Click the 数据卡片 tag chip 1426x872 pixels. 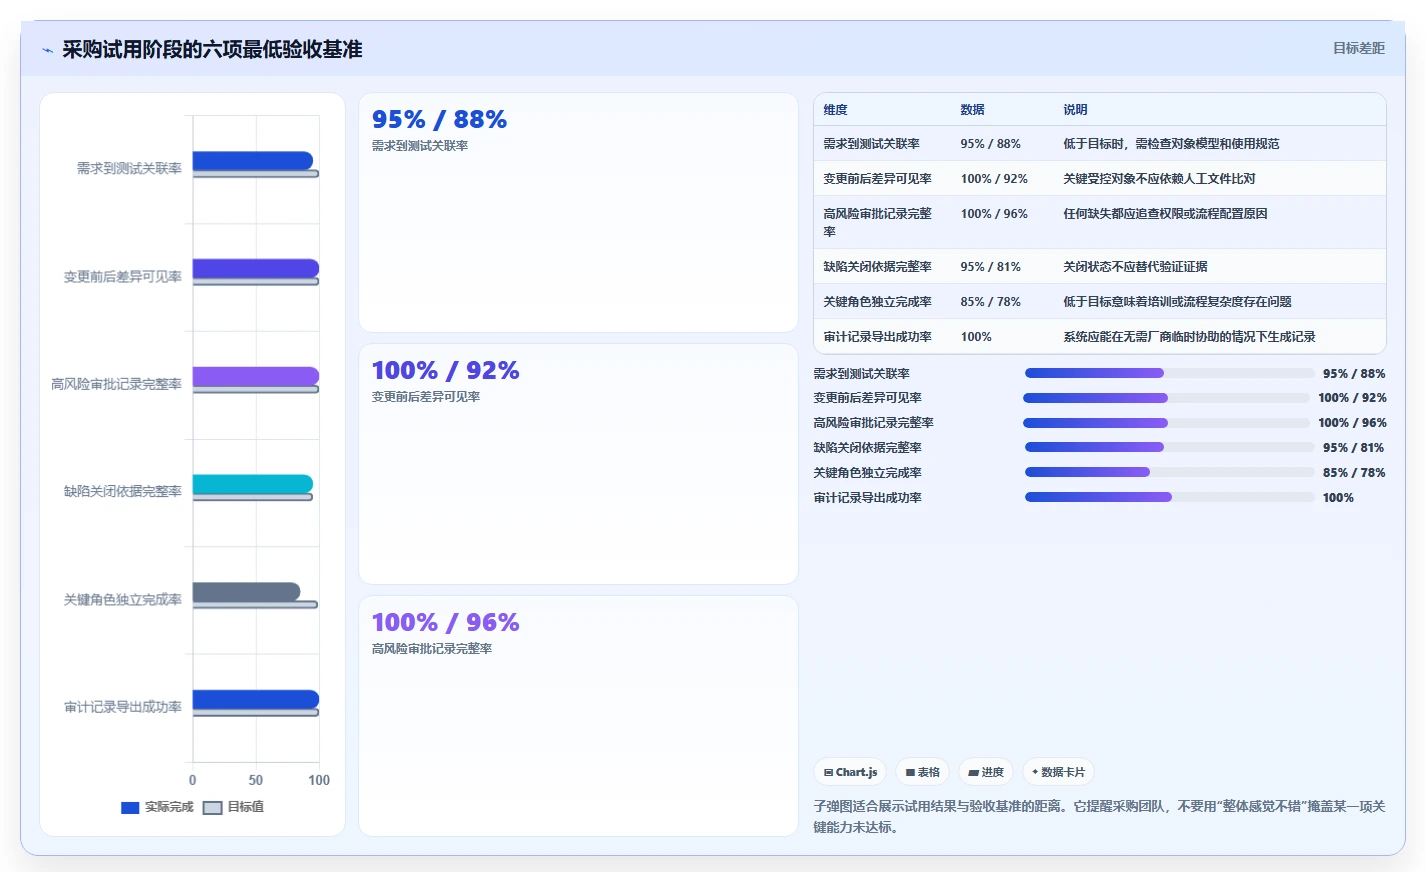pos(1058,772)
